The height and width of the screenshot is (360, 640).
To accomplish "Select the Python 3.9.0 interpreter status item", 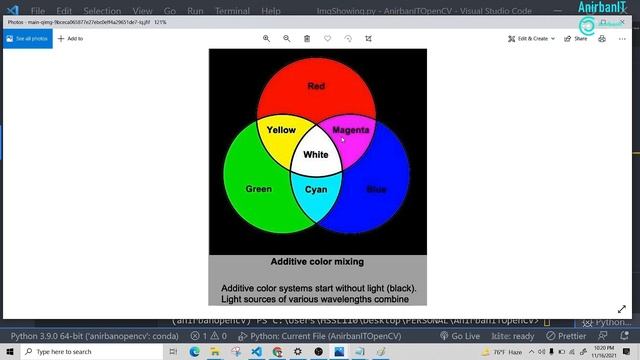I will click(94, 336).
